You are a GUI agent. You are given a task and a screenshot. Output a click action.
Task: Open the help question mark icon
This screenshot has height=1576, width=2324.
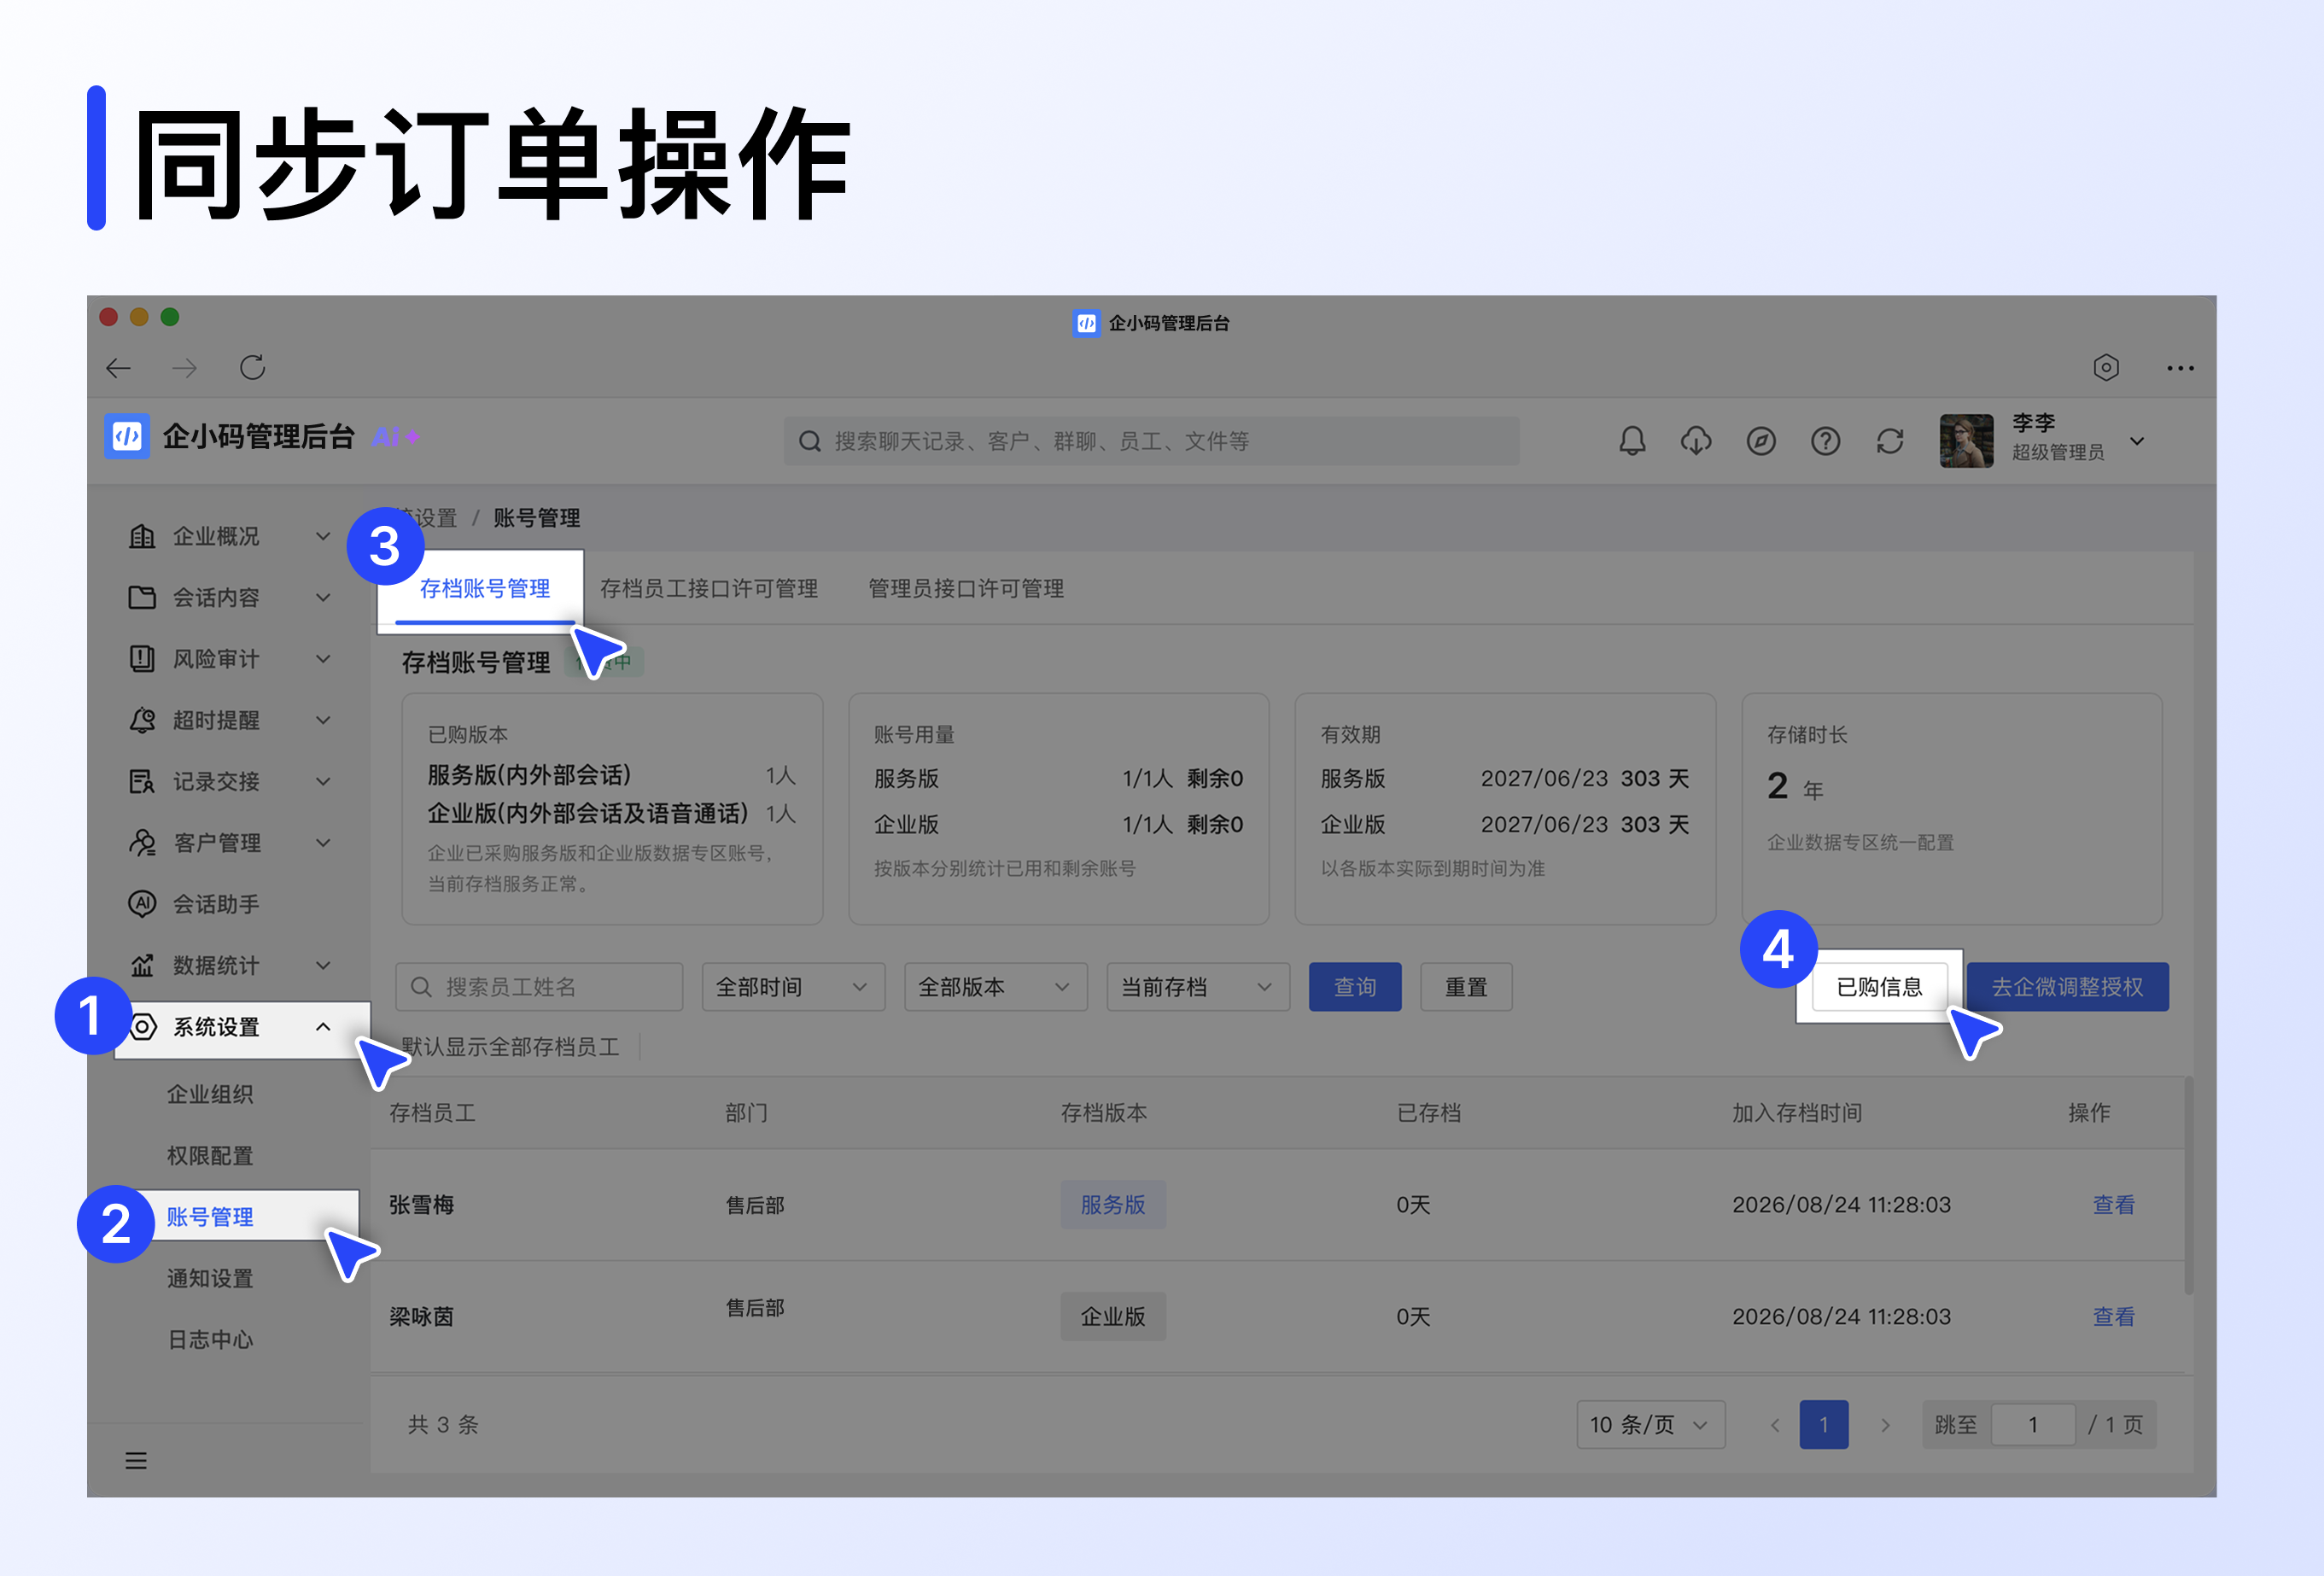pyautogui.click(x=1825, y=441)
